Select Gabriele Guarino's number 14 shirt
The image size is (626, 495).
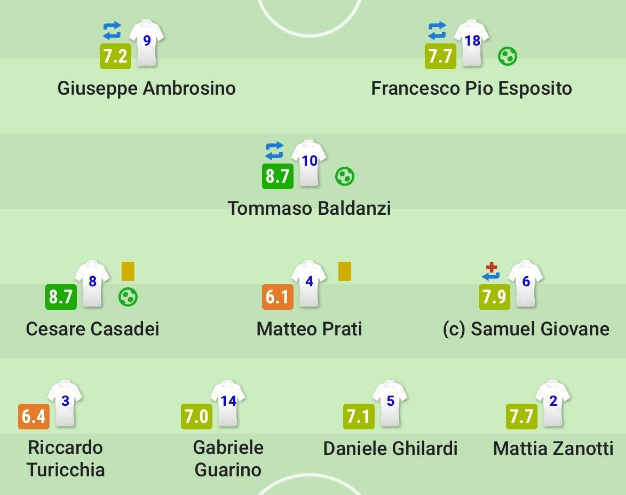[228, 403]
